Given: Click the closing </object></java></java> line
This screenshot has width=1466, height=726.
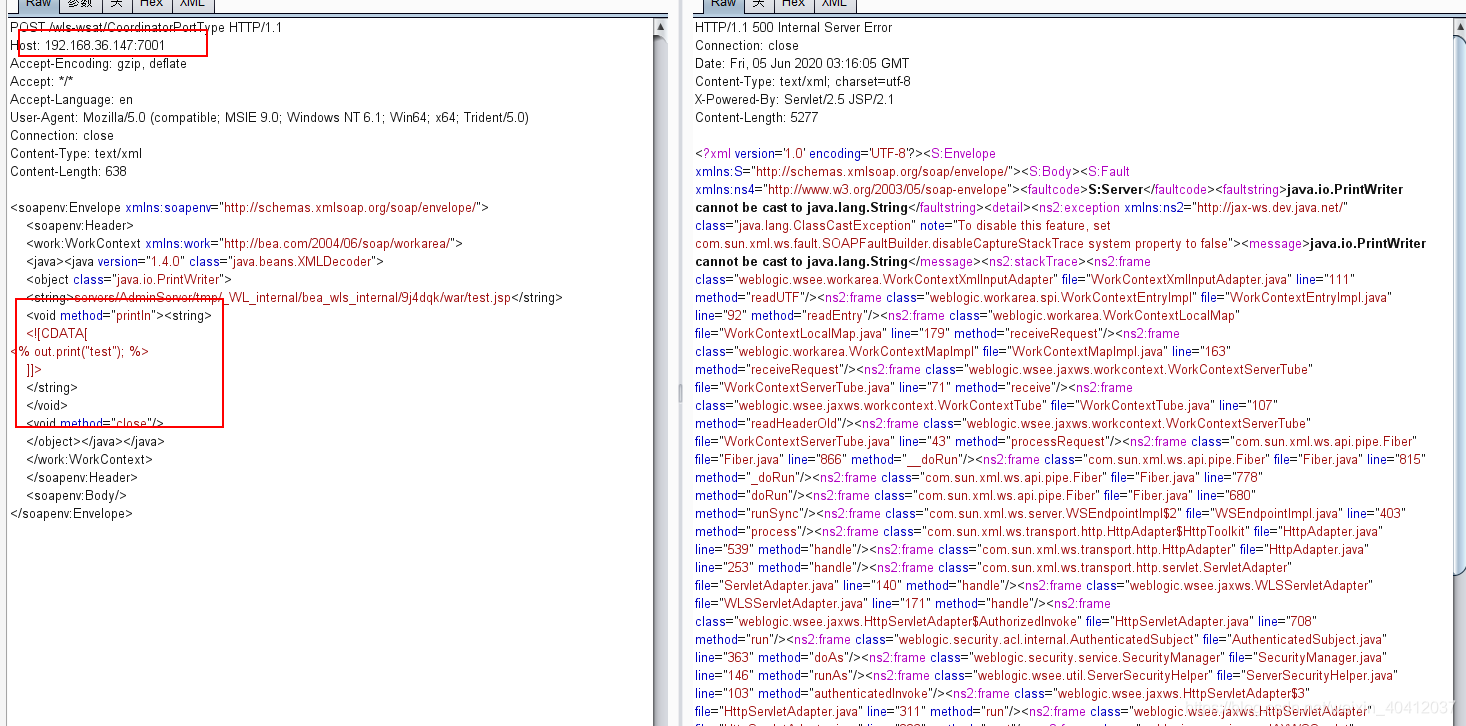Looking at the screenshot, I should pyautogui.click(x=95, y=441).
